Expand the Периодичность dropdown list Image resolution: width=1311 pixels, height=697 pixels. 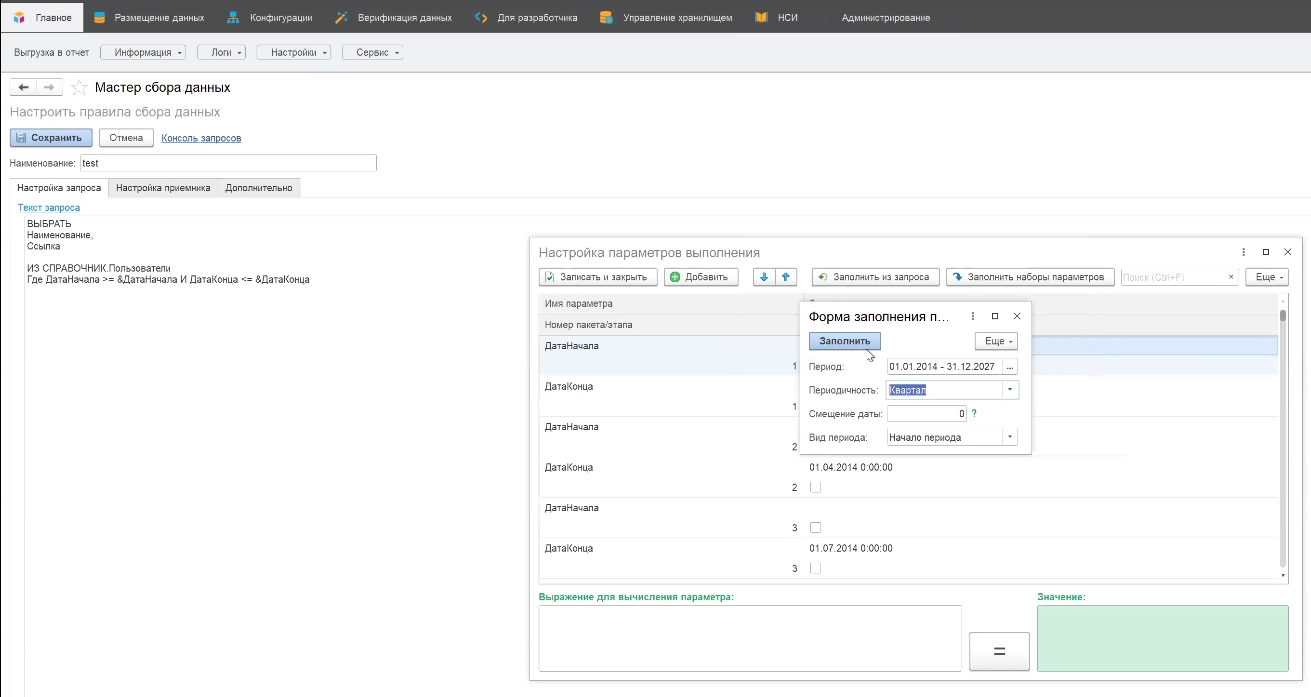pos(1009,390)
